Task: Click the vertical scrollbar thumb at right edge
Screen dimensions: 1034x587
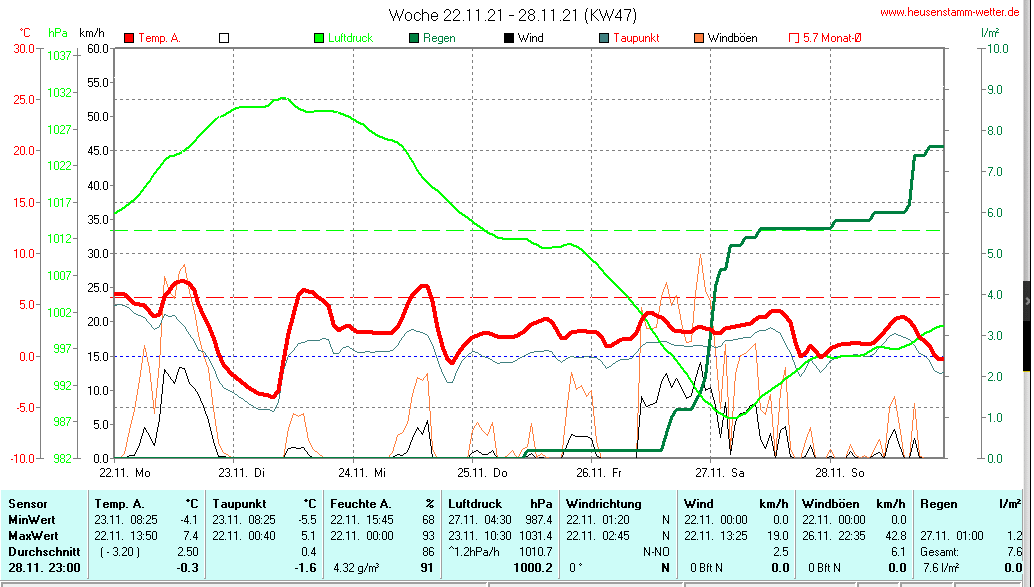Action: (x=1027, y=326)
